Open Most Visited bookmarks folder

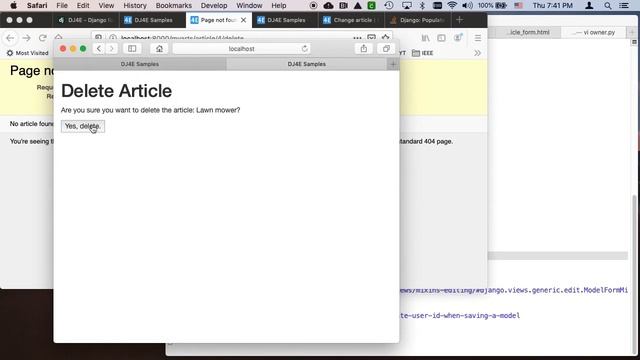coord(27,53)
